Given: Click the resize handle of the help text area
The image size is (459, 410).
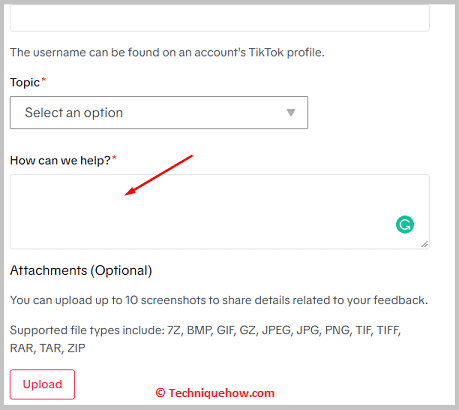Looking at the screenshot, I should tap(424, 244).
